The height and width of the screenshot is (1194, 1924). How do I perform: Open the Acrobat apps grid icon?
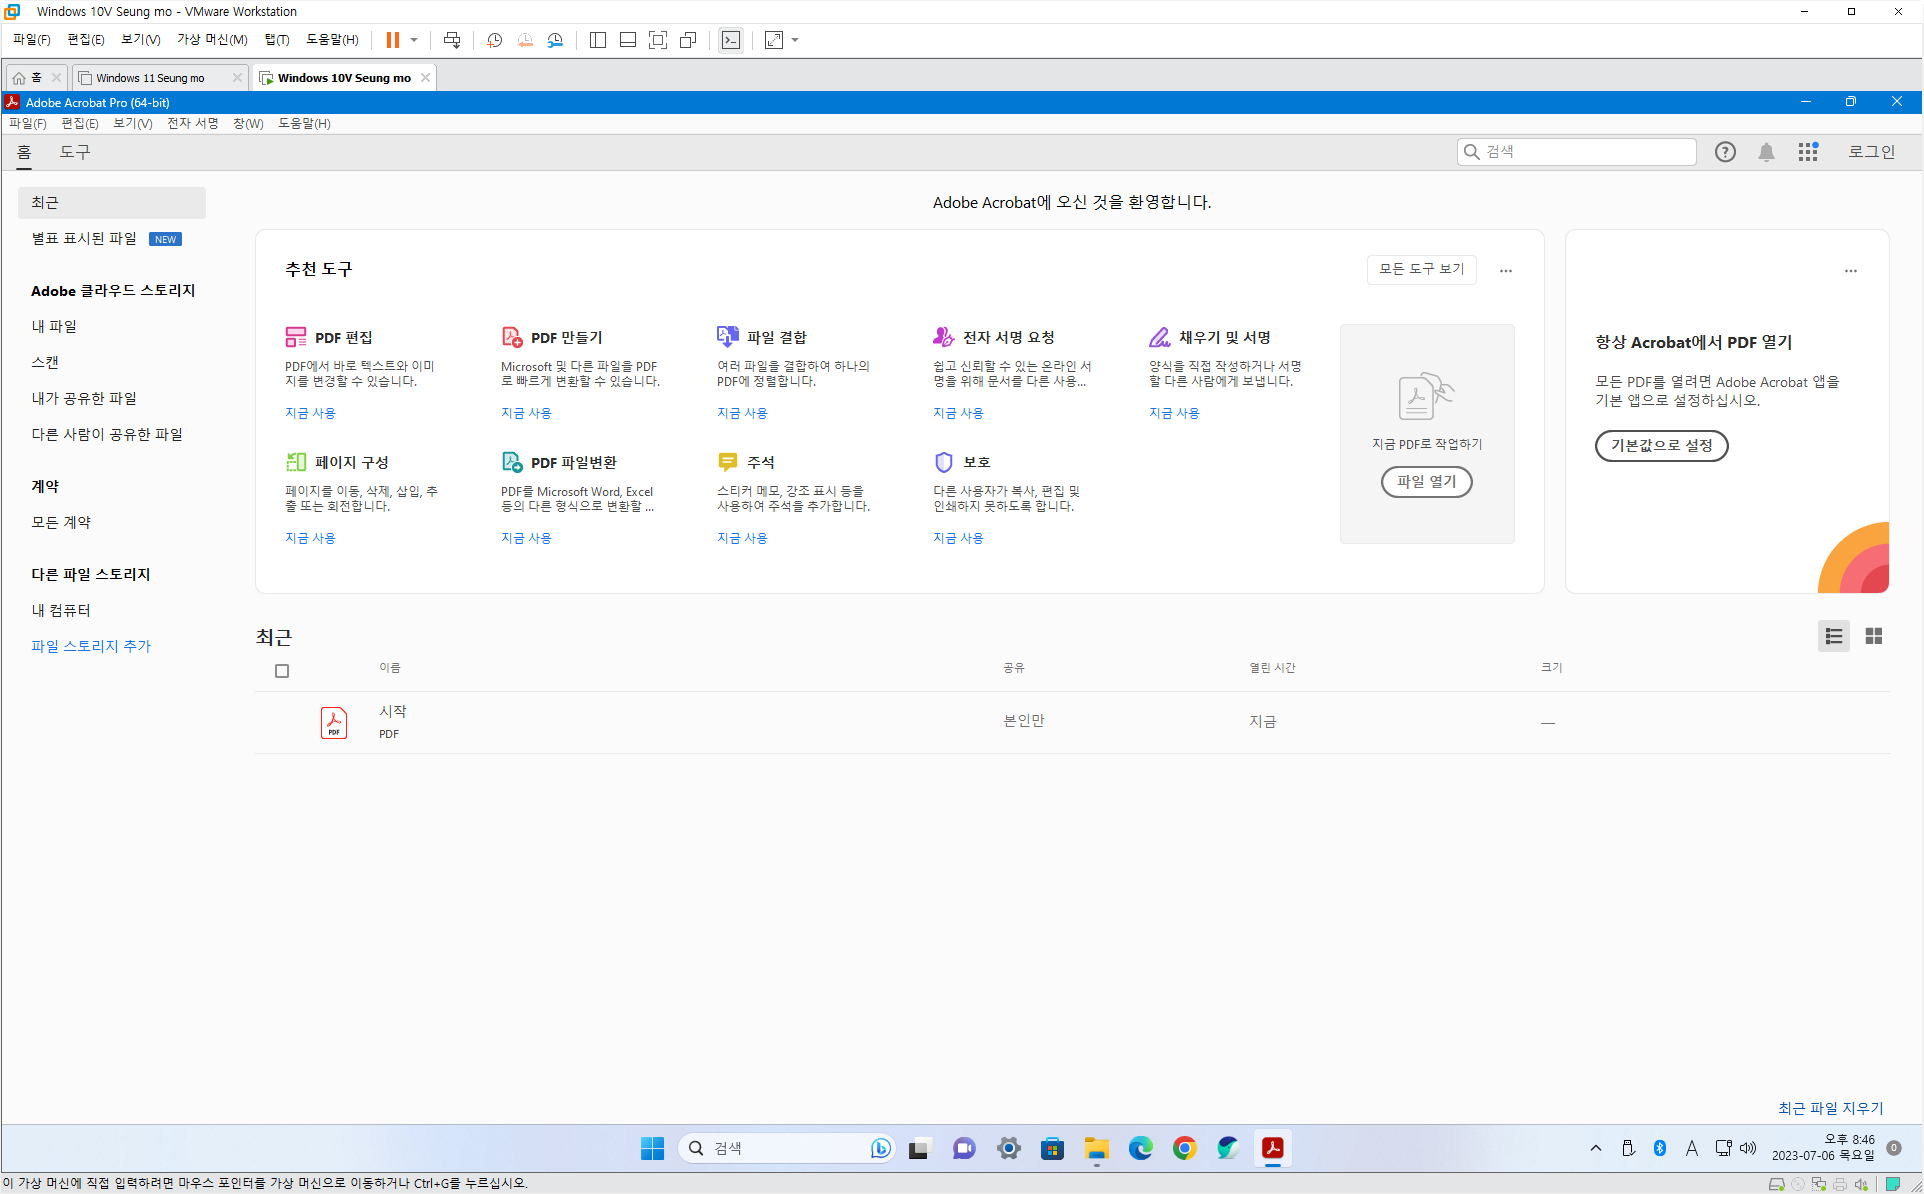pos(1807,152)
